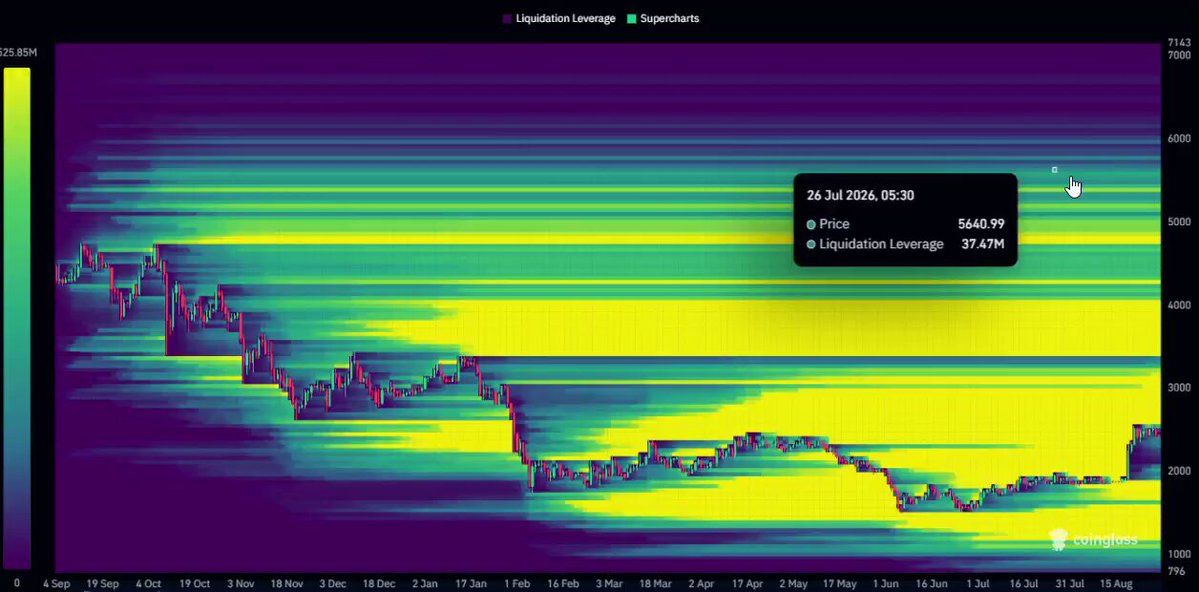Select the 2 May date axis label
This screenshot has height=592, width=1199.
click(x=793, y=584)
